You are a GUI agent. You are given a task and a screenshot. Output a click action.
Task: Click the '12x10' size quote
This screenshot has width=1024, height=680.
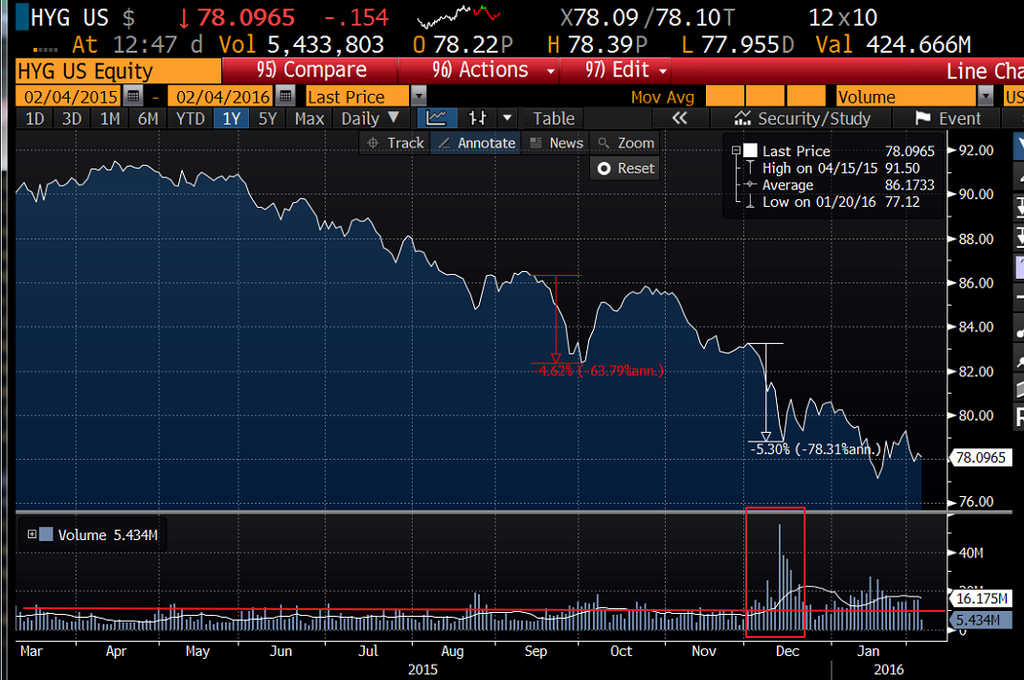tap(842, 17)
